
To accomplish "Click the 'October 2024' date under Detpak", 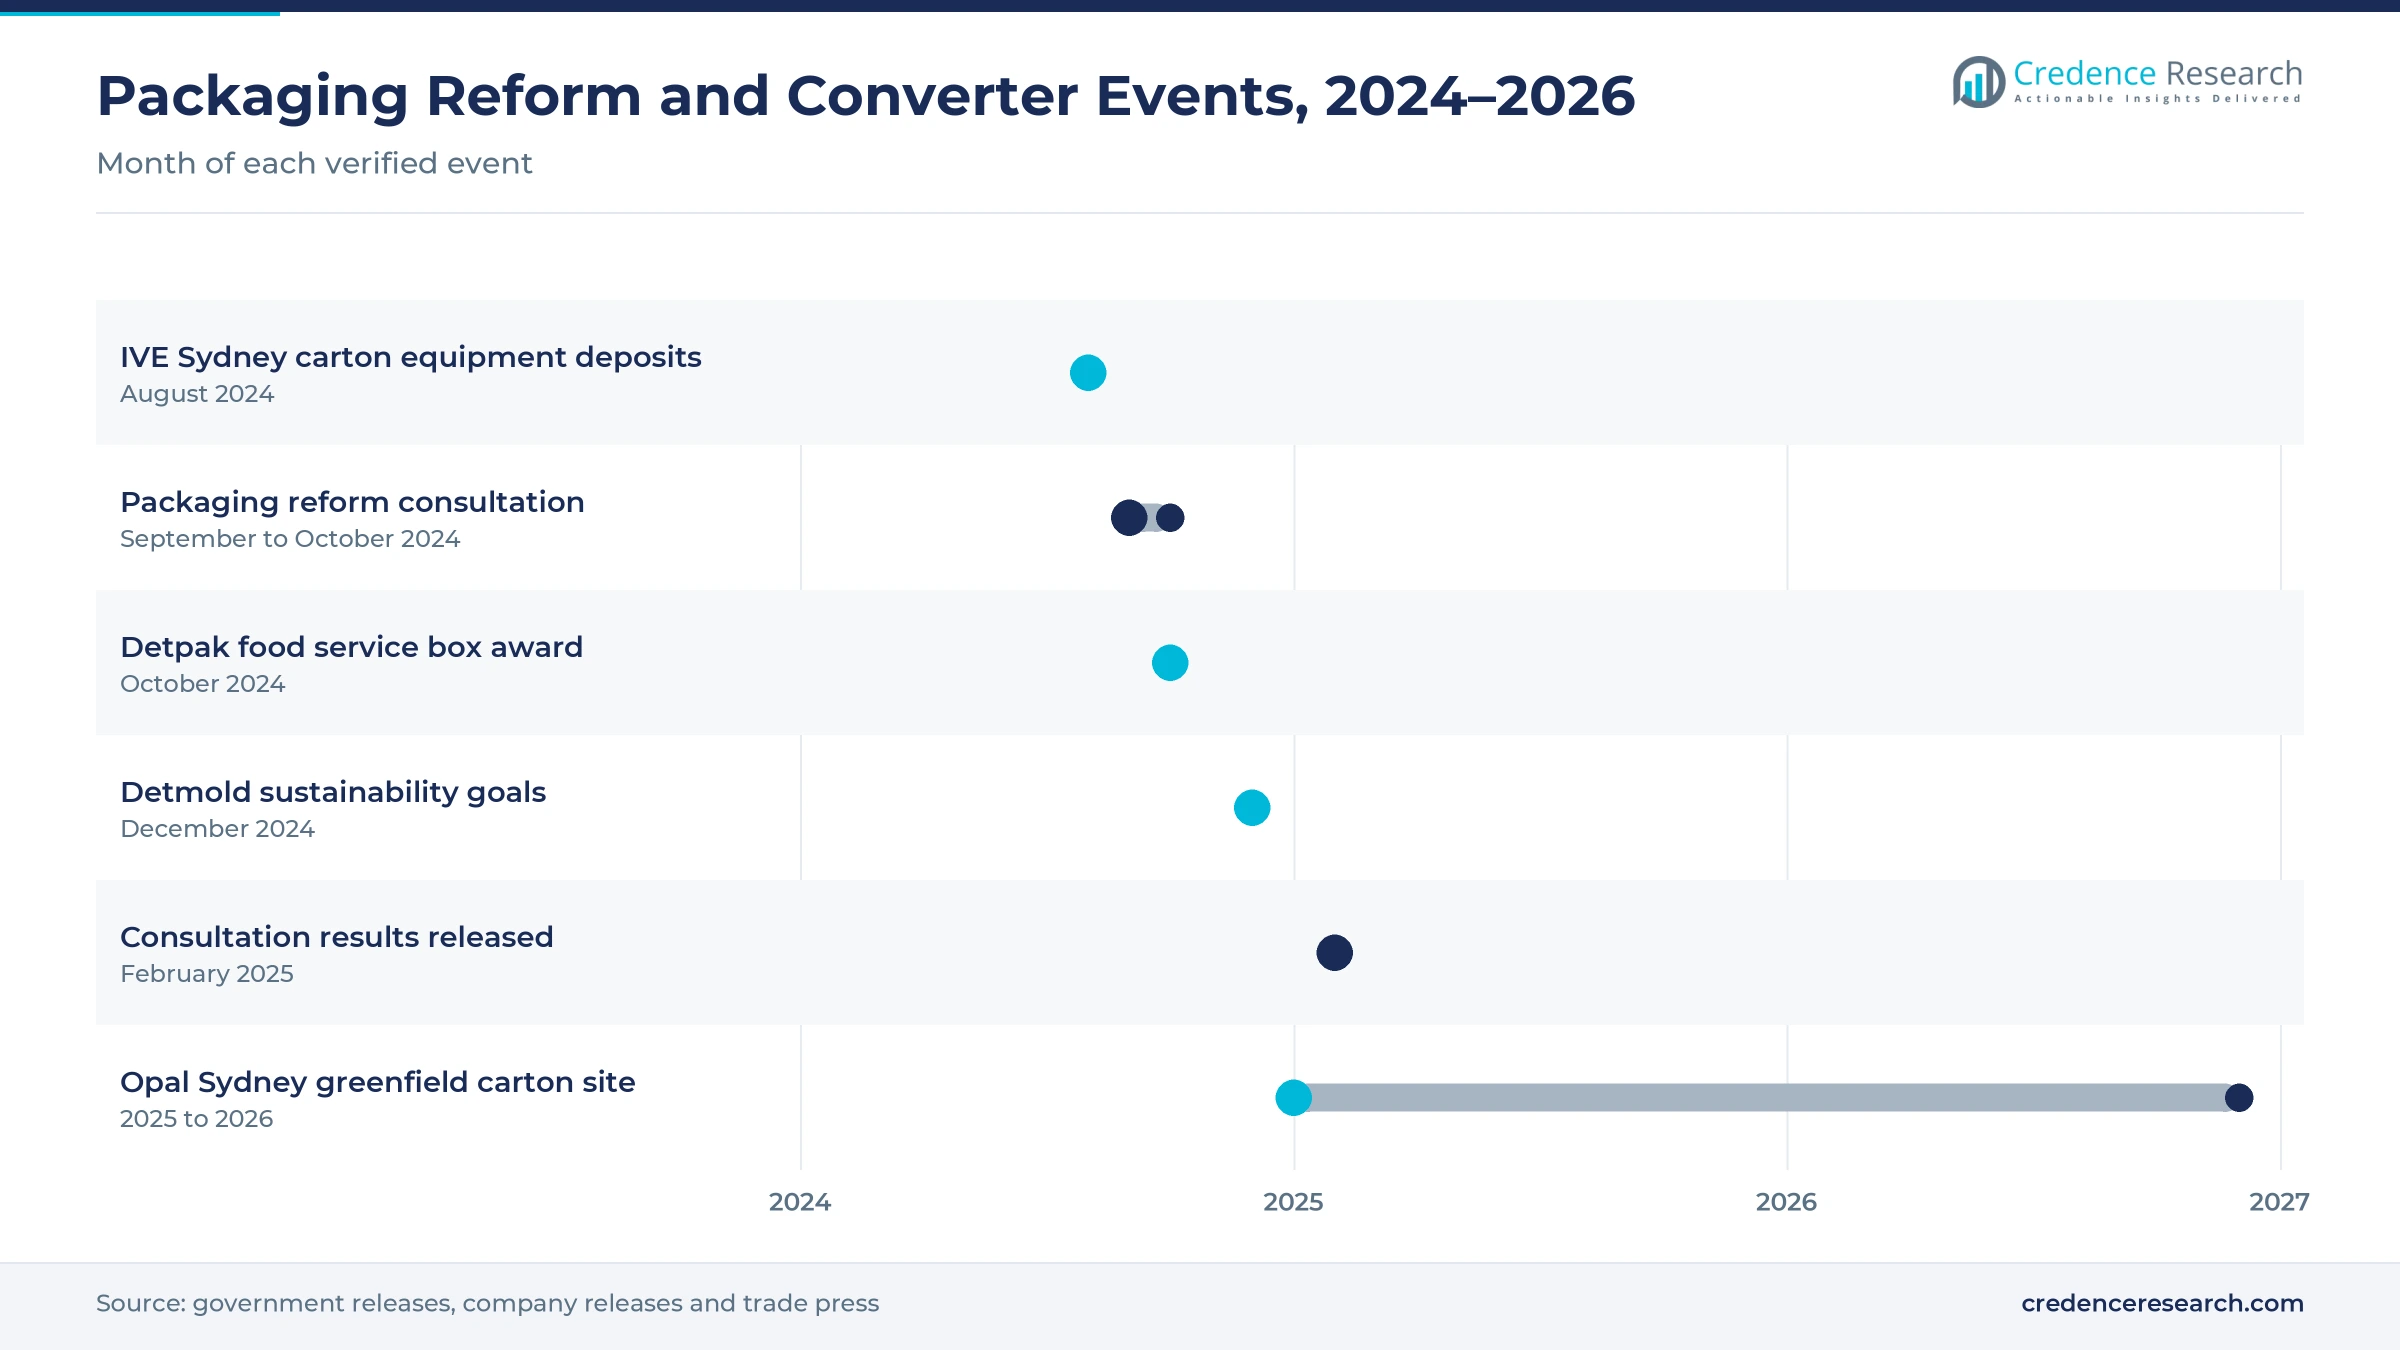I will pos(202,684).
